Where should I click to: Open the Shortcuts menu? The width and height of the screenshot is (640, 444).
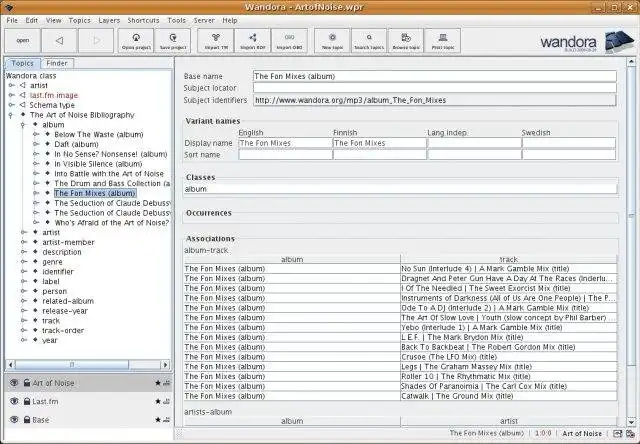143,20
